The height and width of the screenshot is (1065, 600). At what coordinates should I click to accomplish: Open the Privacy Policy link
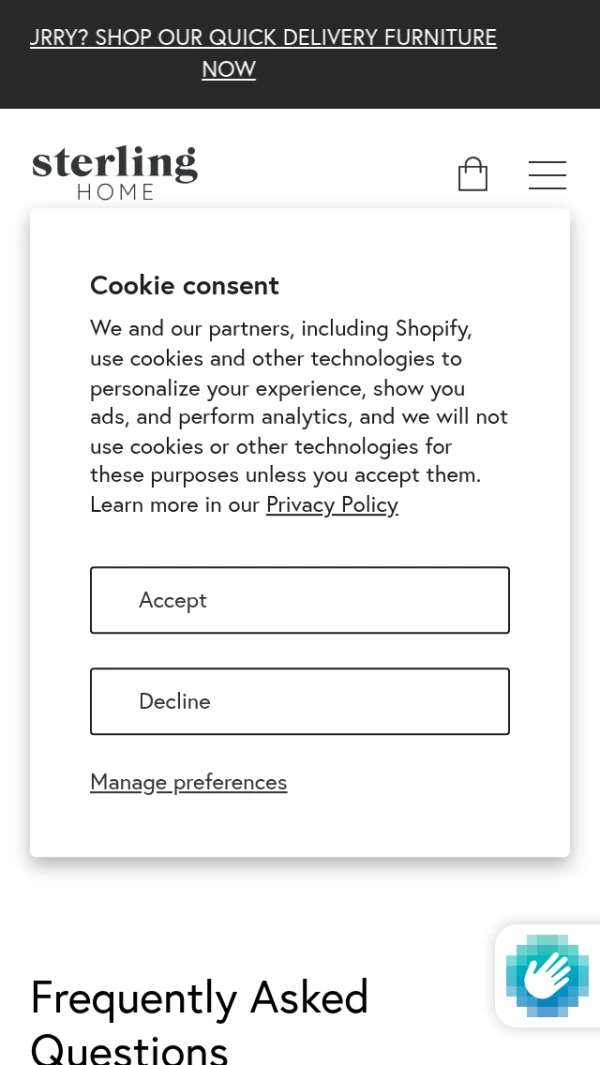click(332, 505)
